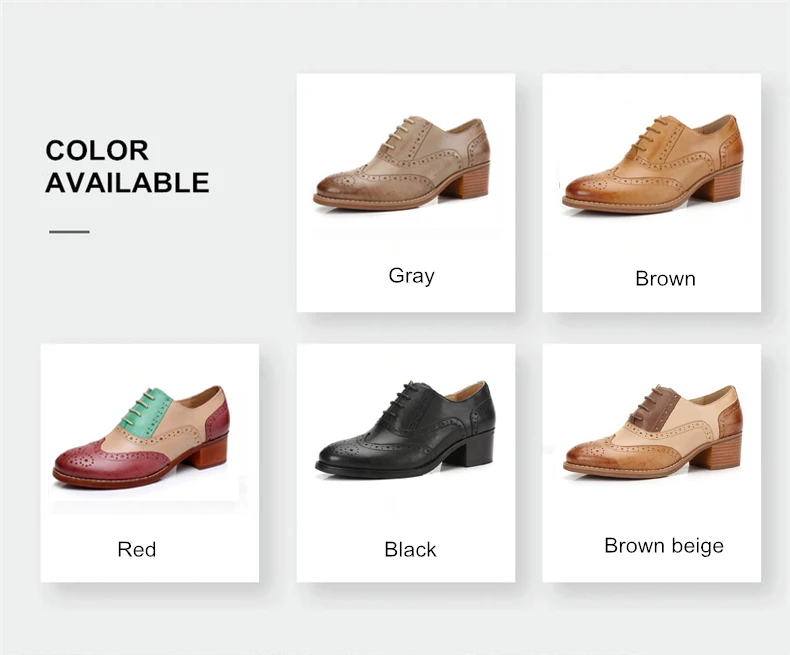
Task: Select the Brown shoe image
Action: click(x=652, y=164)
